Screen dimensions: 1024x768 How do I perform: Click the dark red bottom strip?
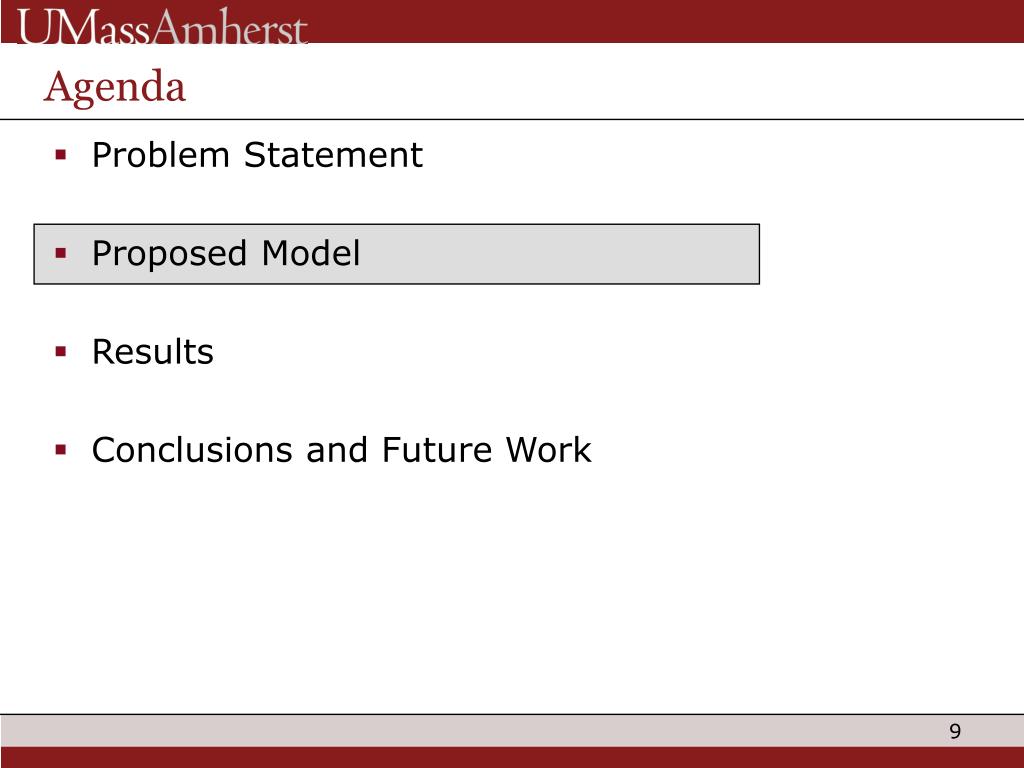[x=512, y=758]
